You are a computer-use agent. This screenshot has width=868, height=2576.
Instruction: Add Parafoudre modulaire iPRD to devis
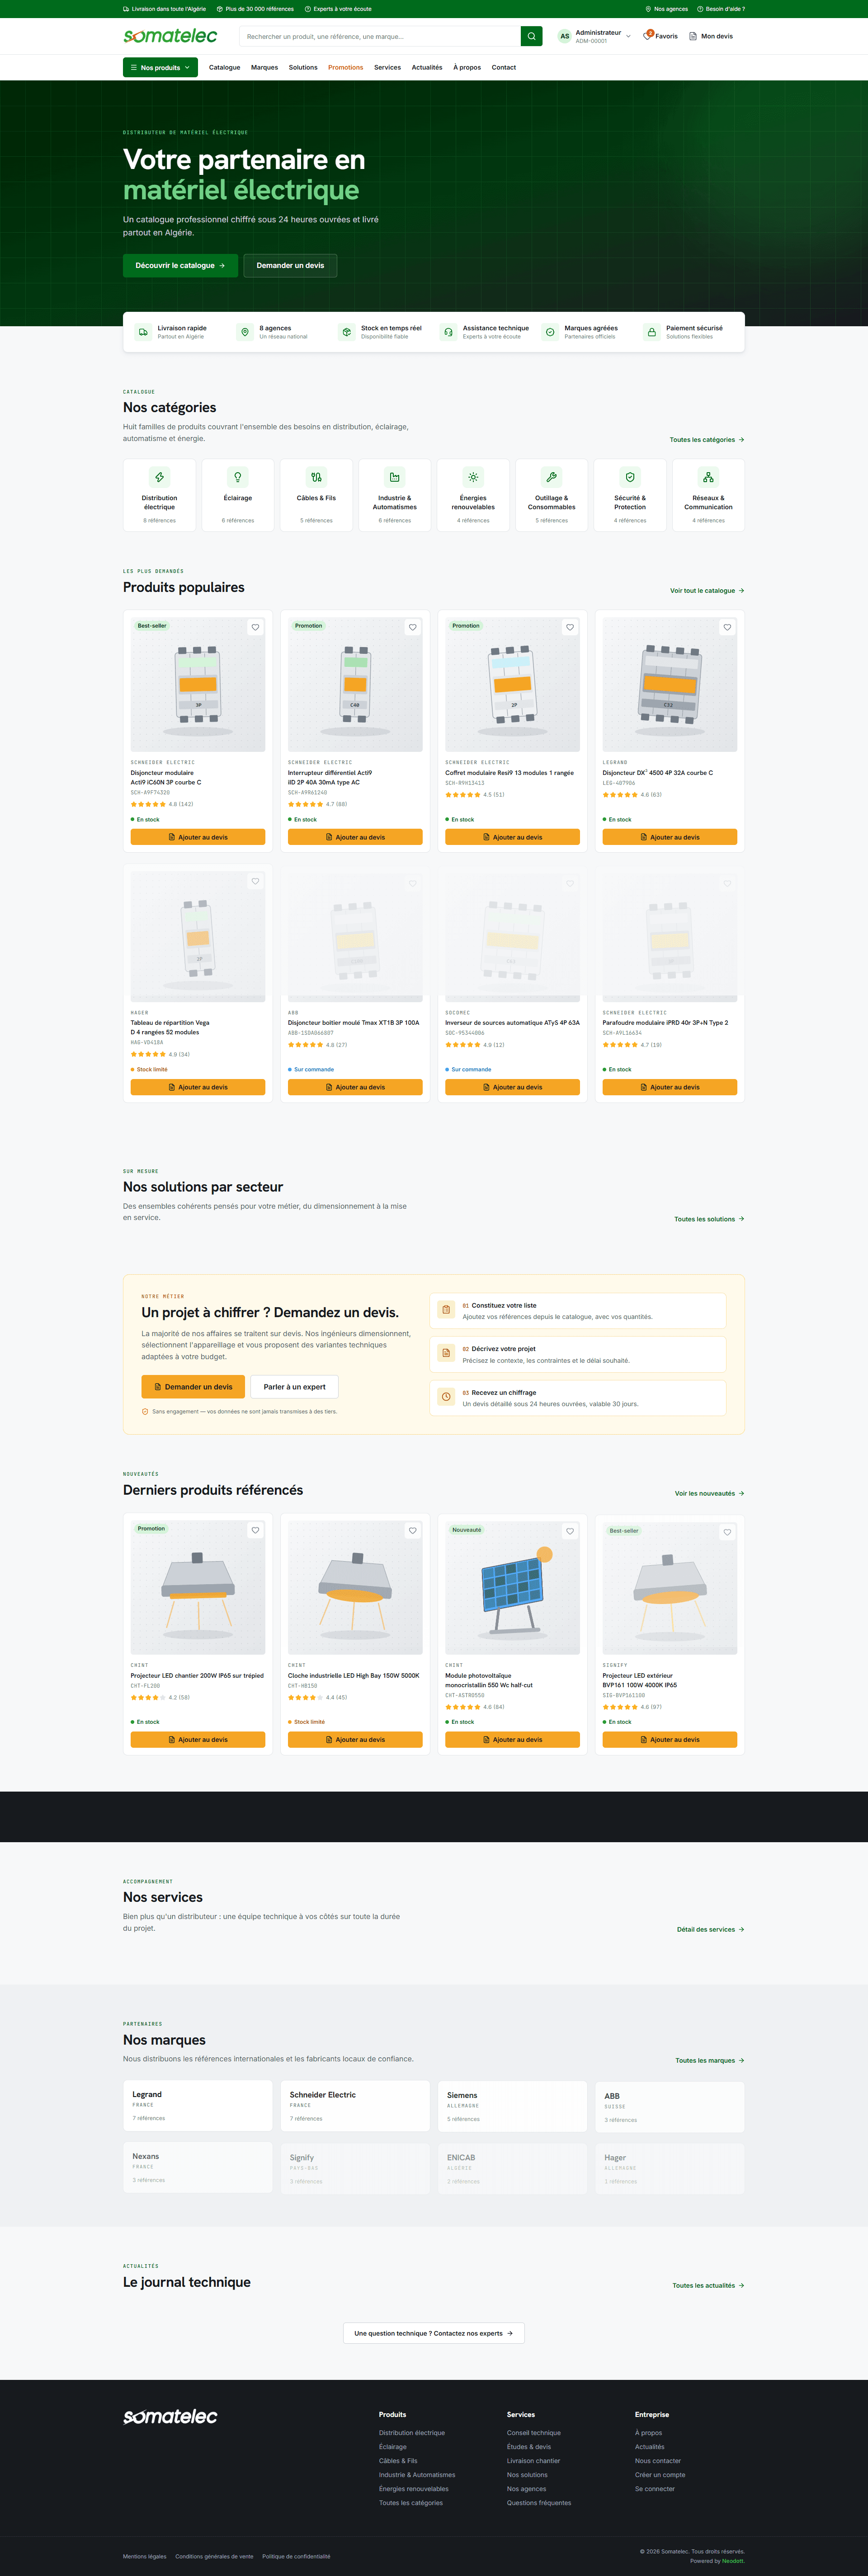670,1087
